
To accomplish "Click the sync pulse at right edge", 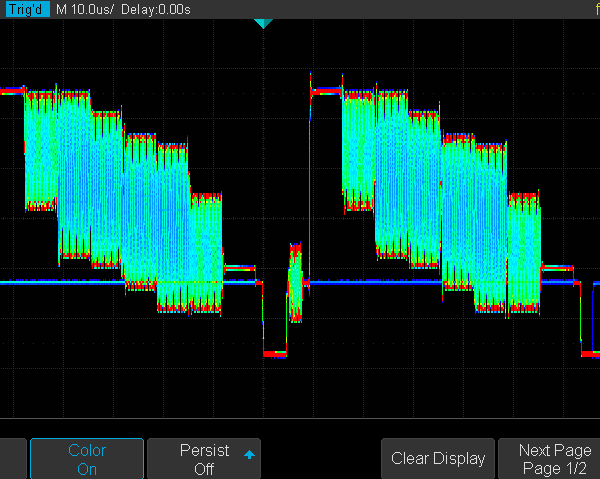I will [x=590, y=352].
